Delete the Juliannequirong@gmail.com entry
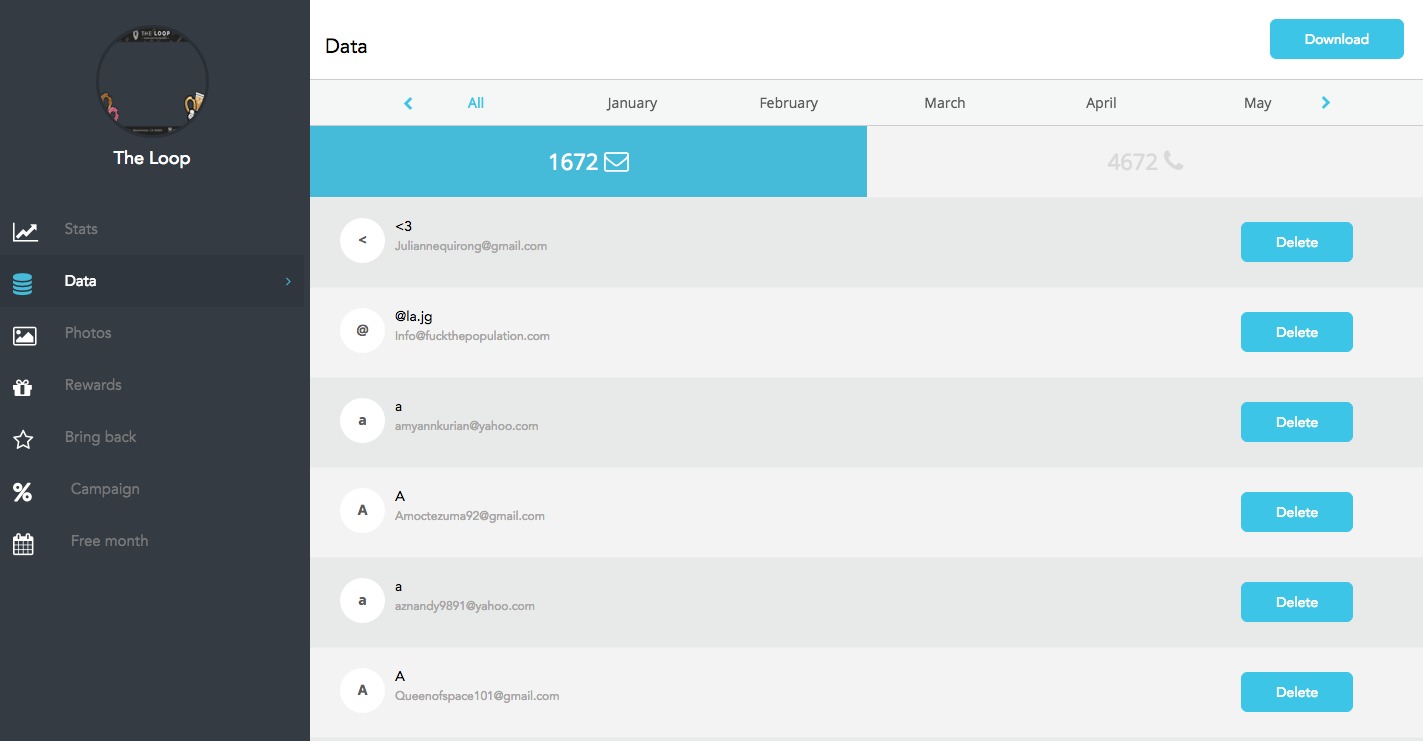 1296,242
